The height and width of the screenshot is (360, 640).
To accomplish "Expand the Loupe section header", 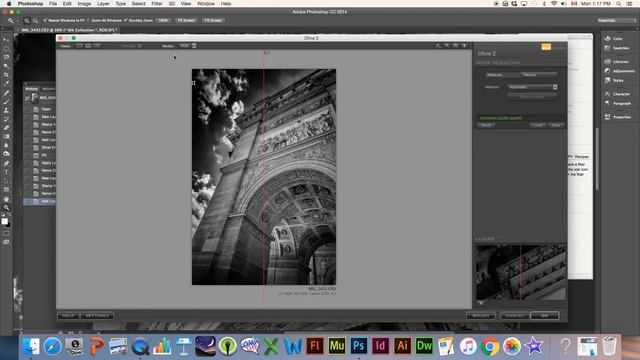I will (486, 239).
